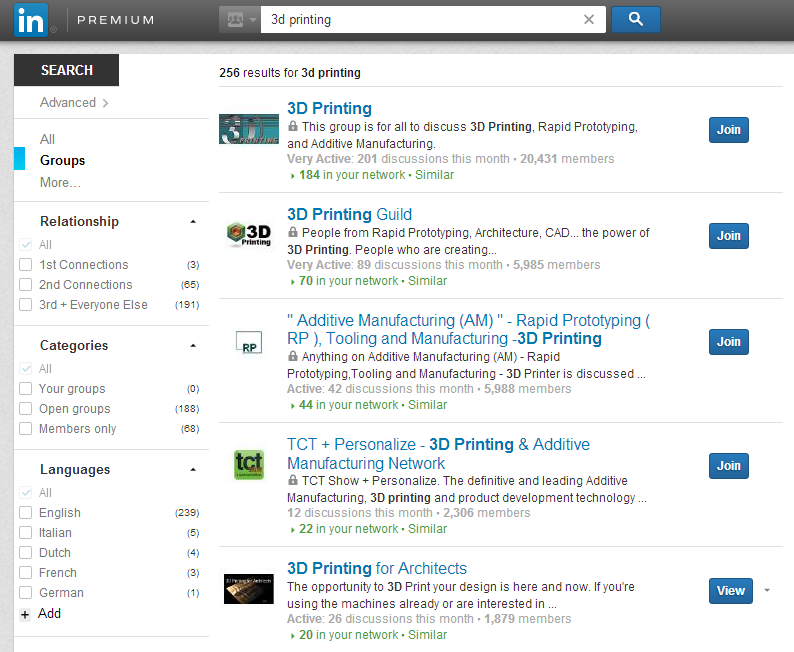
Task: Collapse the Languages filter section
Action: [x=193, y=470]
